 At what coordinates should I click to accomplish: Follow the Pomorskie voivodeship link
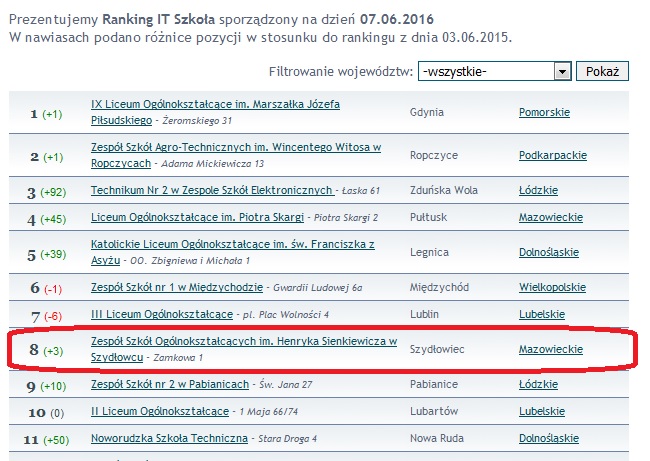544,112
